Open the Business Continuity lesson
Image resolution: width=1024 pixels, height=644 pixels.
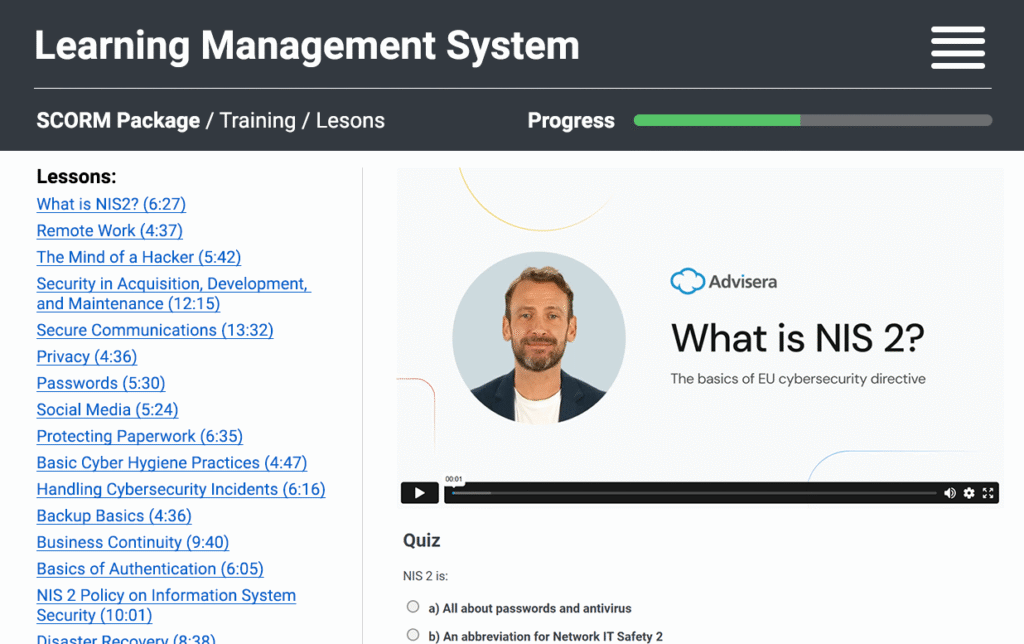tap(132, 542)
